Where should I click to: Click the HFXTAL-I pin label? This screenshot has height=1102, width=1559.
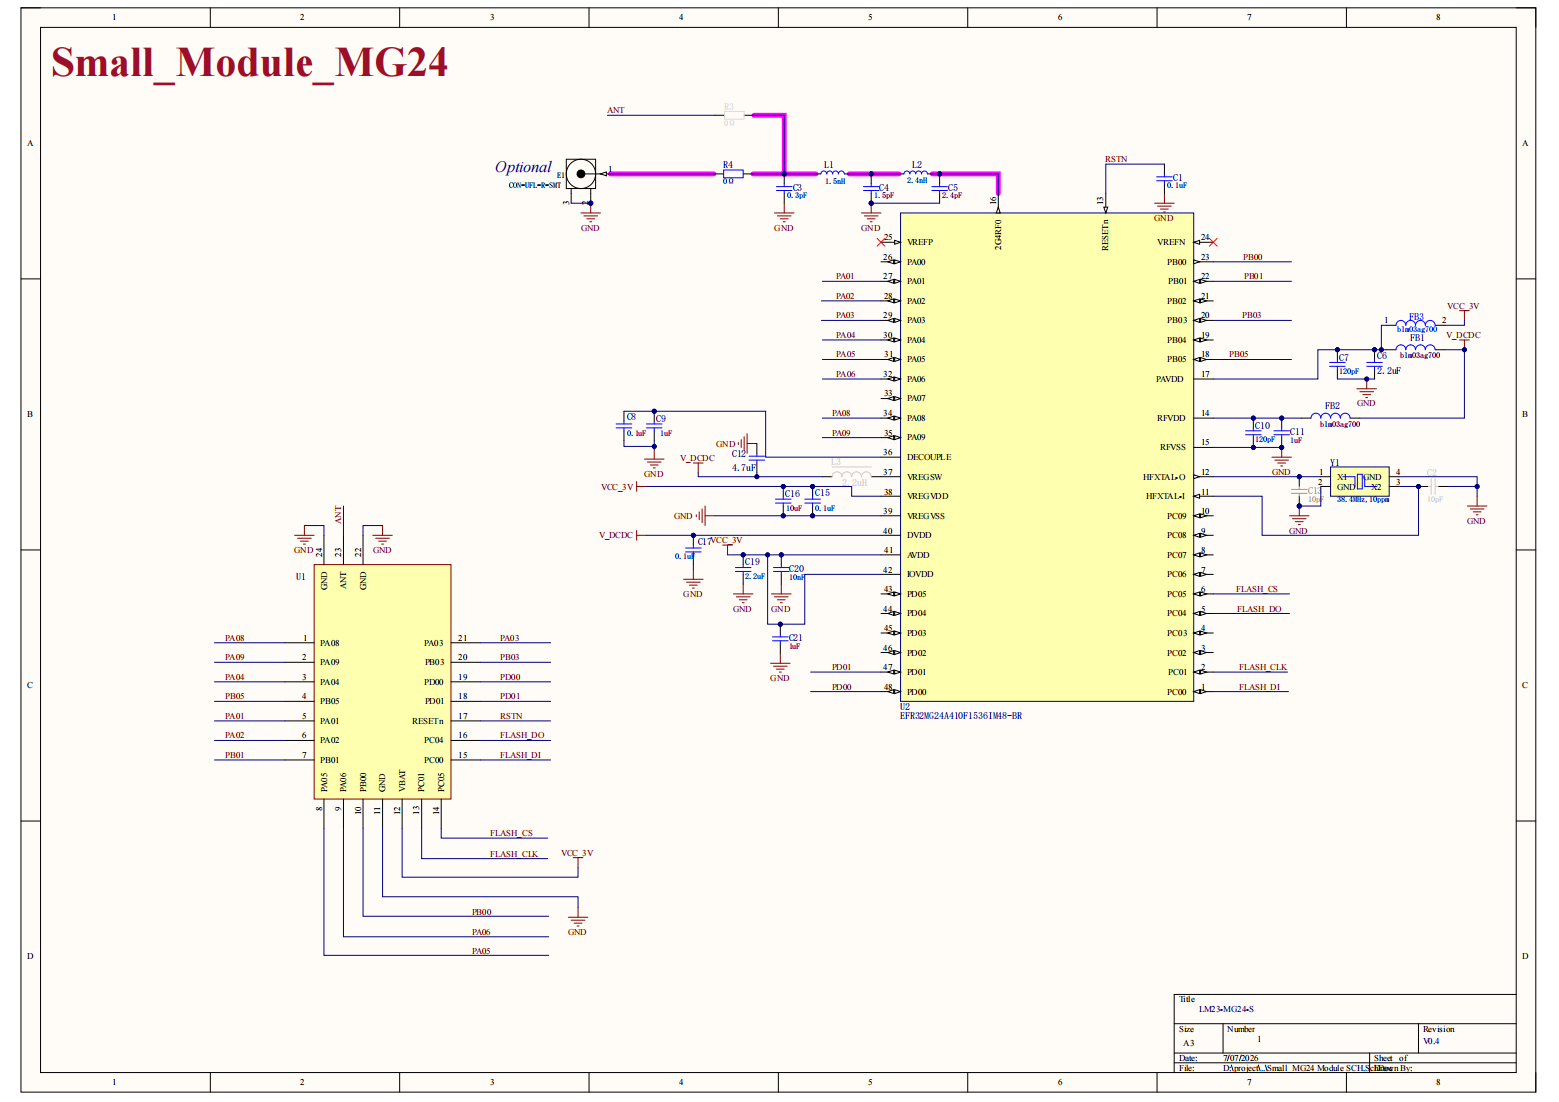(x=1165, y=496)
